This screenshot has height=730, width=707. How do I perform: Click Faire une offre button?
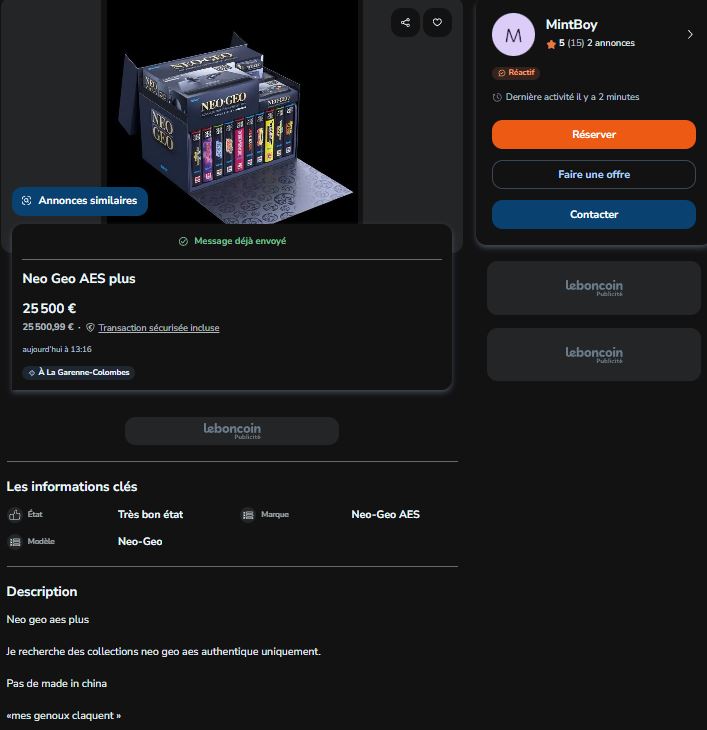593,174
